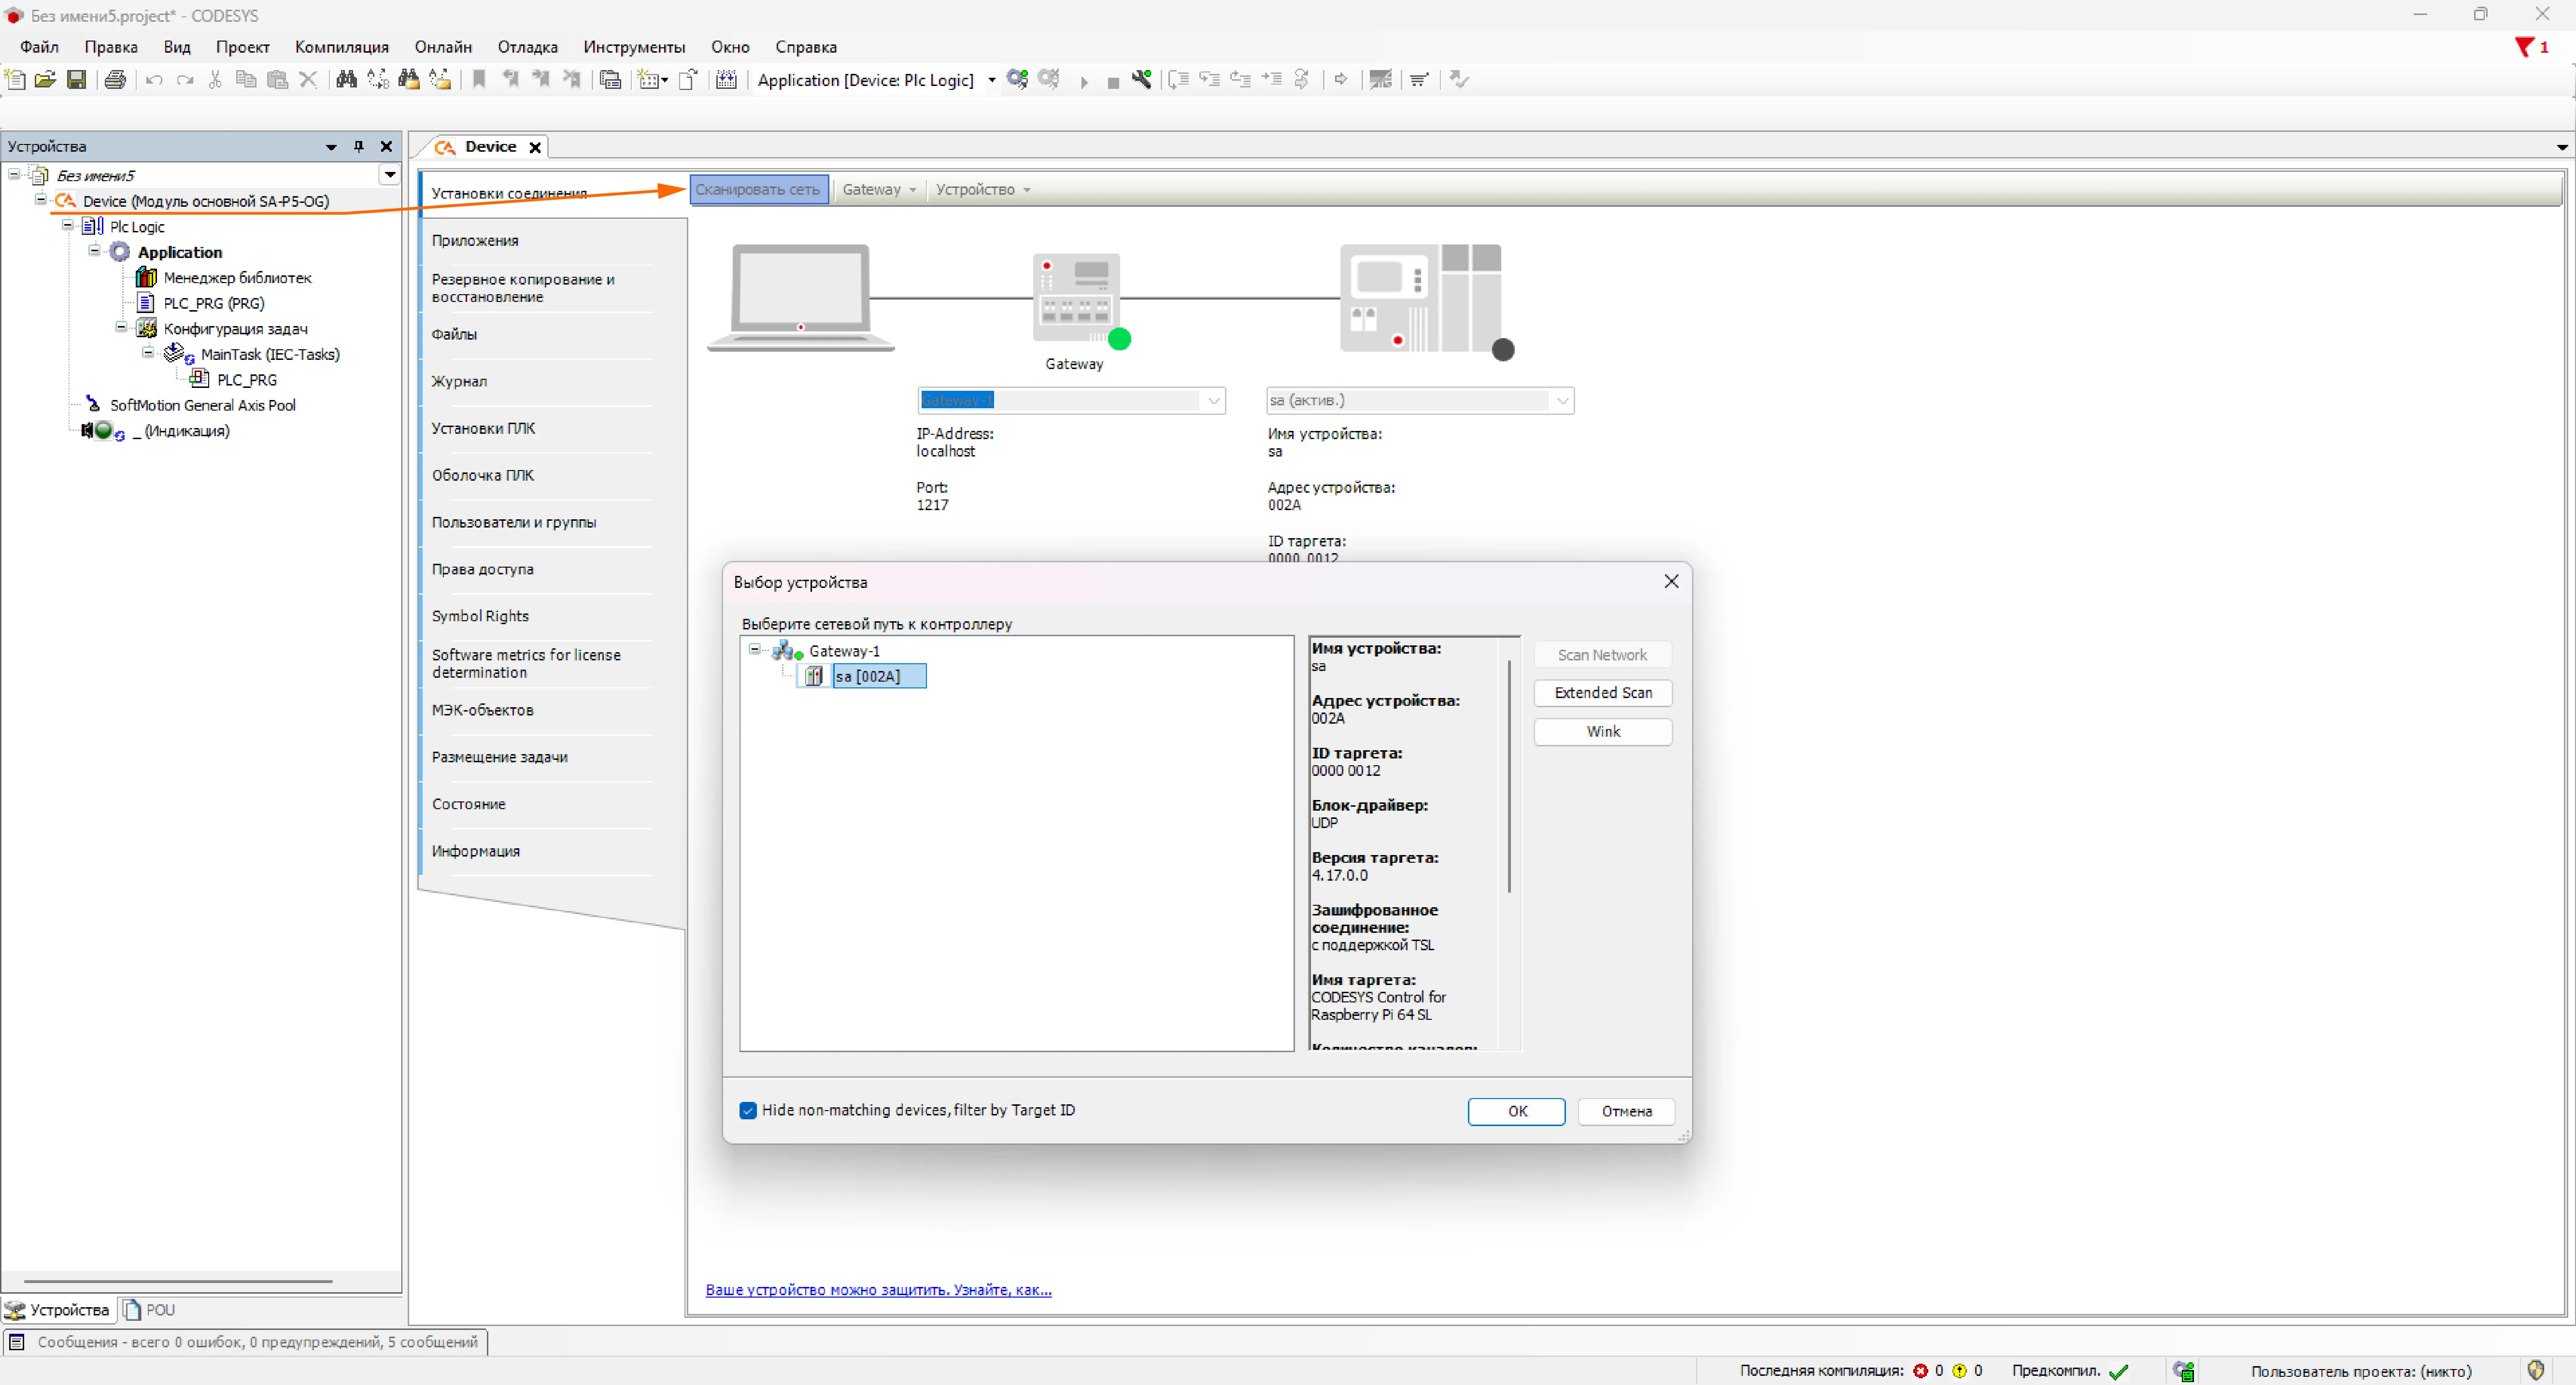Screen dimensions: 2576x1385
Task: Click the Find binoculars icon
Action: 346,80
